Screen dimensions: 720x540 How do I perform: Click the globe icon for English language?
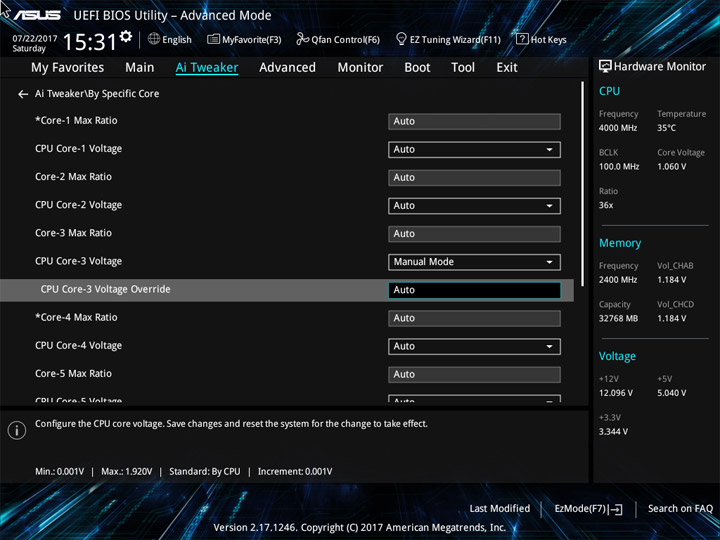(x=154, y=39)
